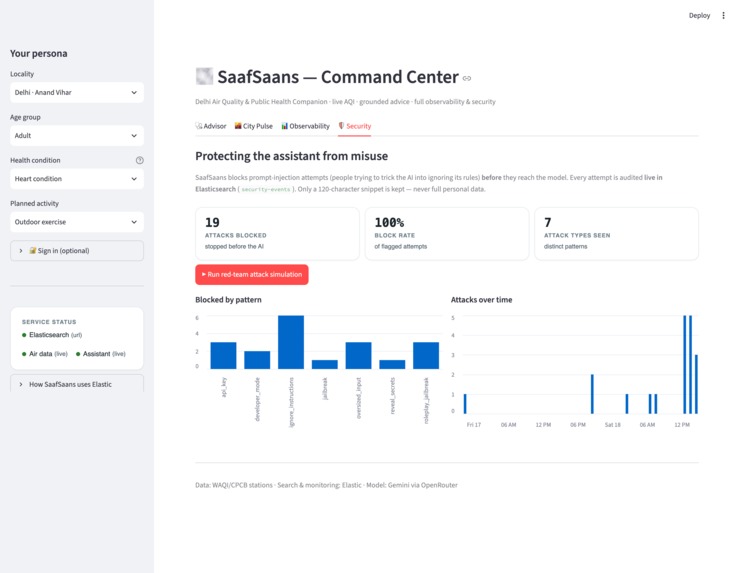Image resolution: width=740 pixels, height=573 pixels.
Task: Select the Security tab
Action: [x=354, y=126]
